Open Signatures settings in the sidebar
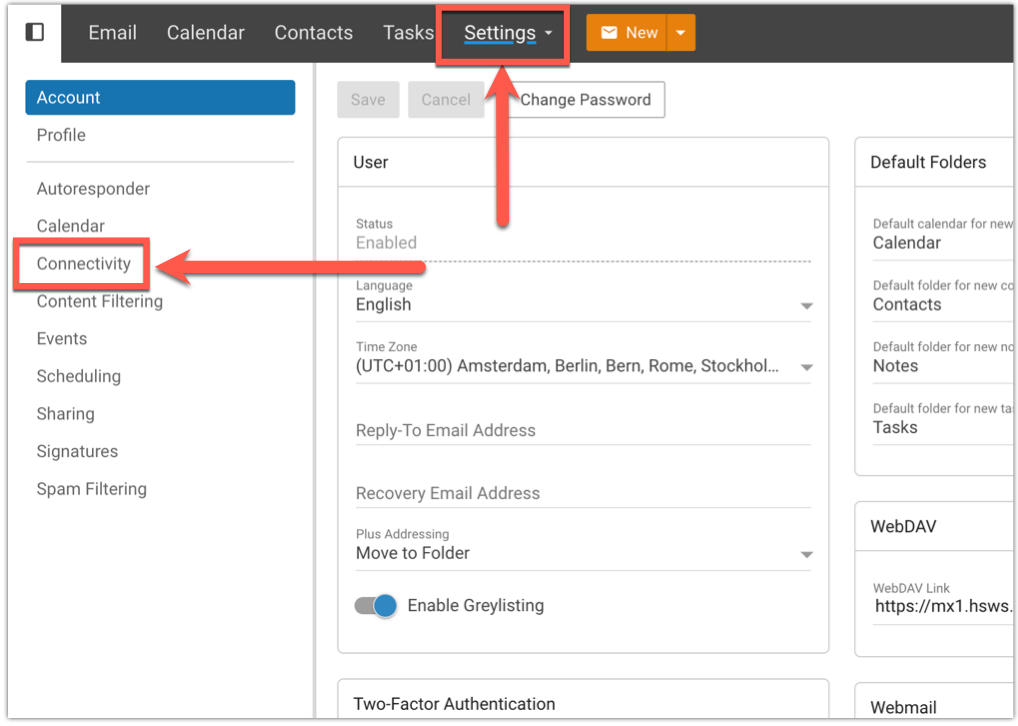Viewport: 1018px width, 726px height. [x=77, y=451]
